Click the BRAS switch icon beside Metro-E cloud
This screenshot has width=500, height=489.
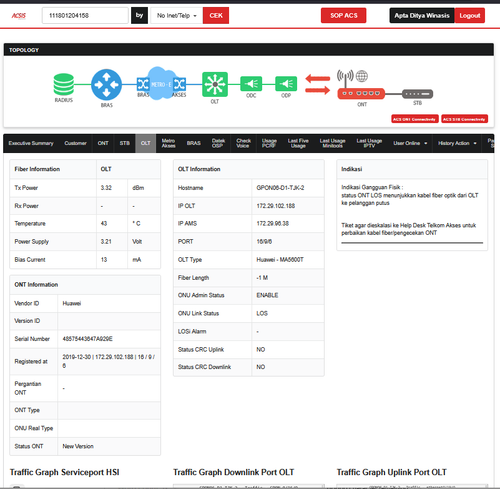(x=143, y=84)
